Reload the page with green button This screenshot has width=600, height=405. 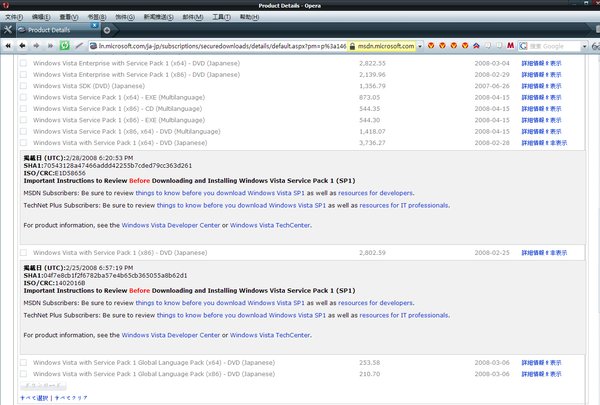(64, 46)
